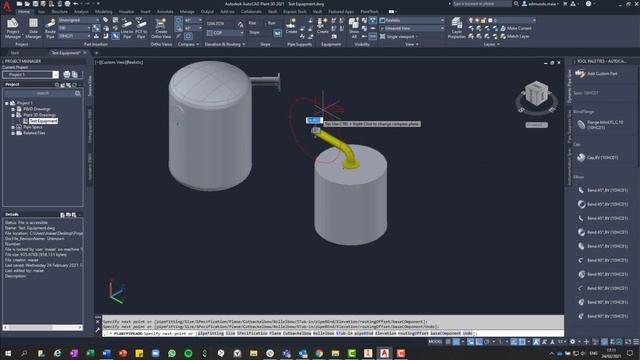Image resolution: width=640 pixels, height=360 pixels.
Task: Click the keyword search box in title bar
Action: 482,4
